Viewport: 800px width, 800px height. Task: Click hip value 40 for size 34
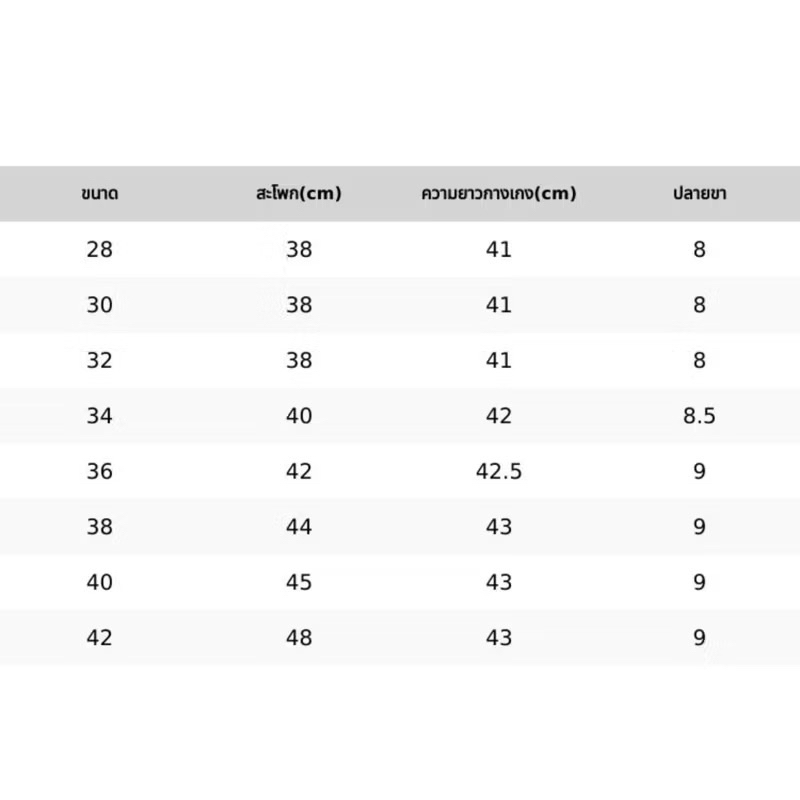[299, 416]
